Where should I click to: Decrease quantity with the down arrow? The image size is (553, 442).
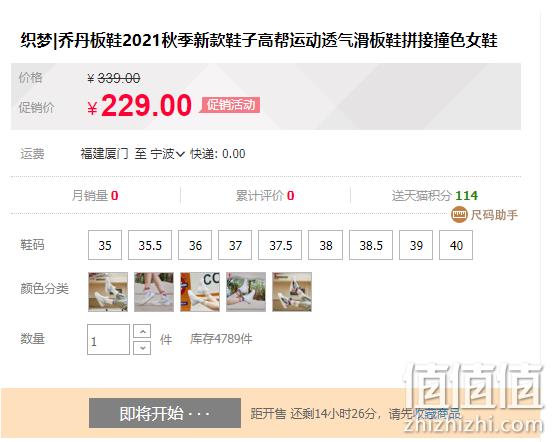pyautogui.click(x=142, y=348)
